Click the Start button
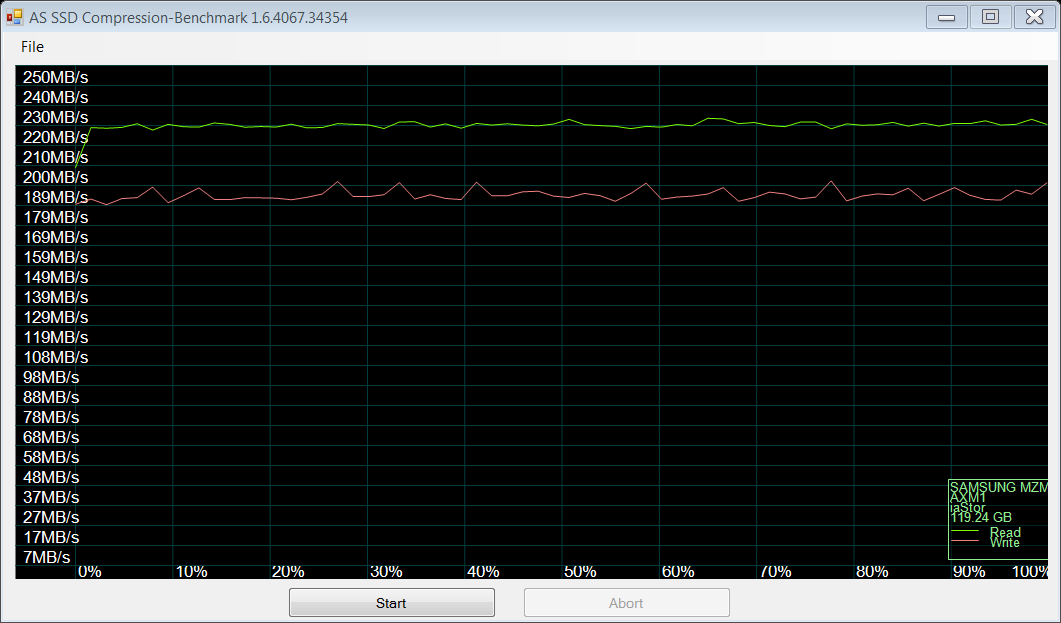 392,603
